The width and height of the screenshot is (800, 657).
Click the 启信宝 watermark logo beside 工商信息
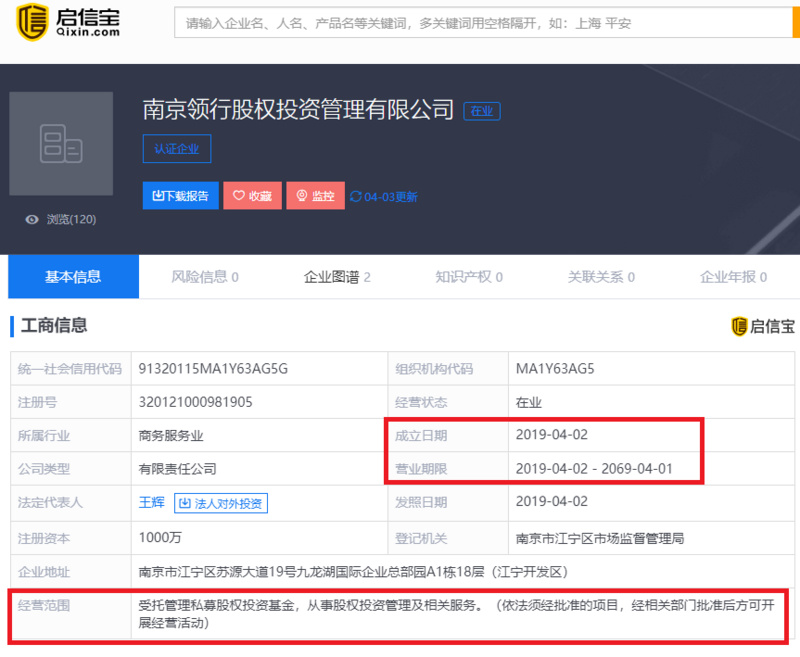[763, 326]
